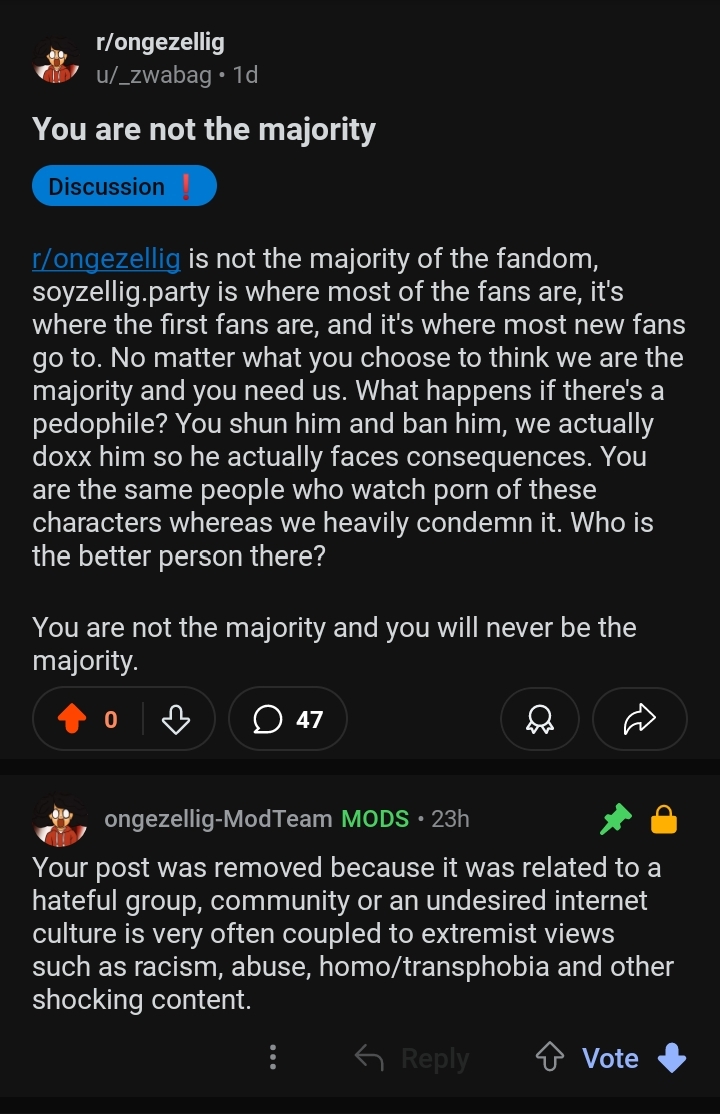The width and height of the screenshot is (720, 1114).
Task: Upvote the ModTeam comment
Action: tap(550, 1058)
